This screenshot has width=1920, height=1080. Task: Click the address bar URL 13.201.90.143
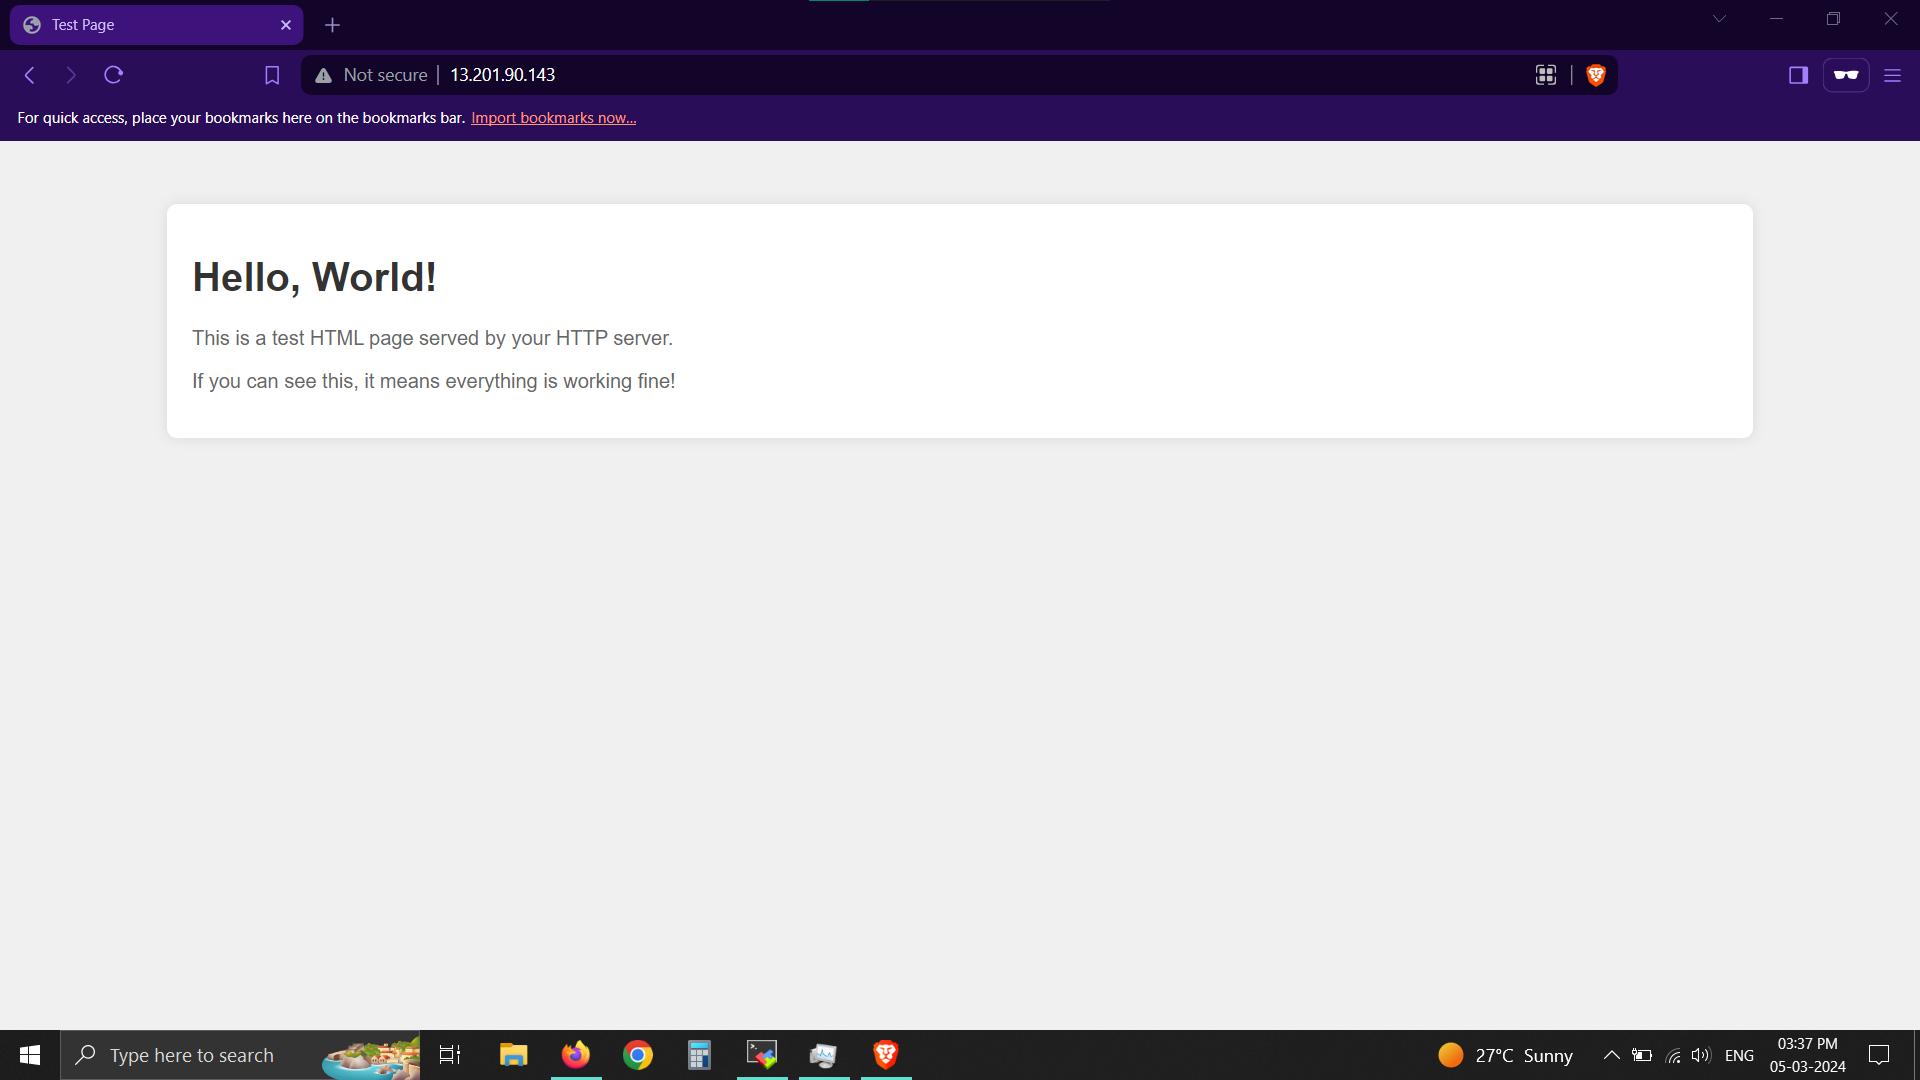(x=502, y=75)
